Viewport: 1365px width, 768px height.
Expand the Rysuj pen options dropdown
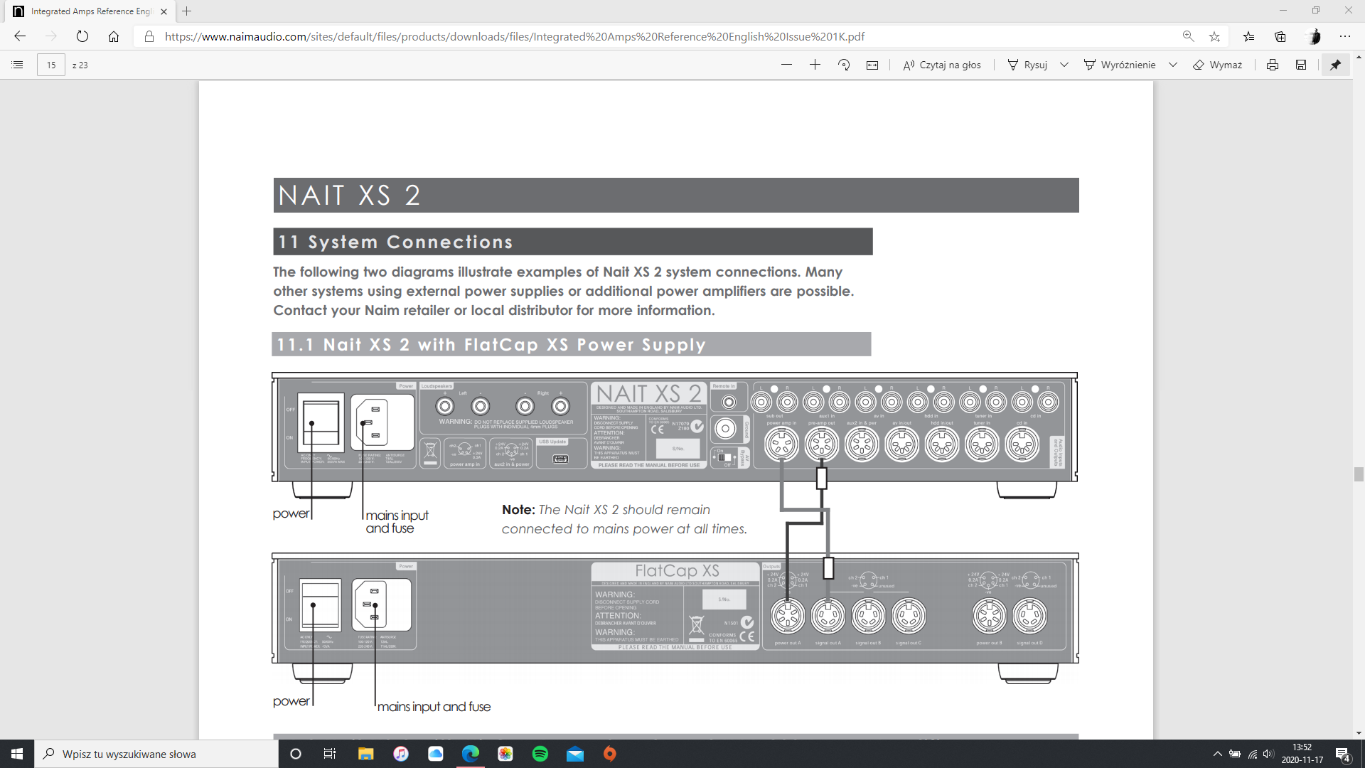coord(1064,65)
